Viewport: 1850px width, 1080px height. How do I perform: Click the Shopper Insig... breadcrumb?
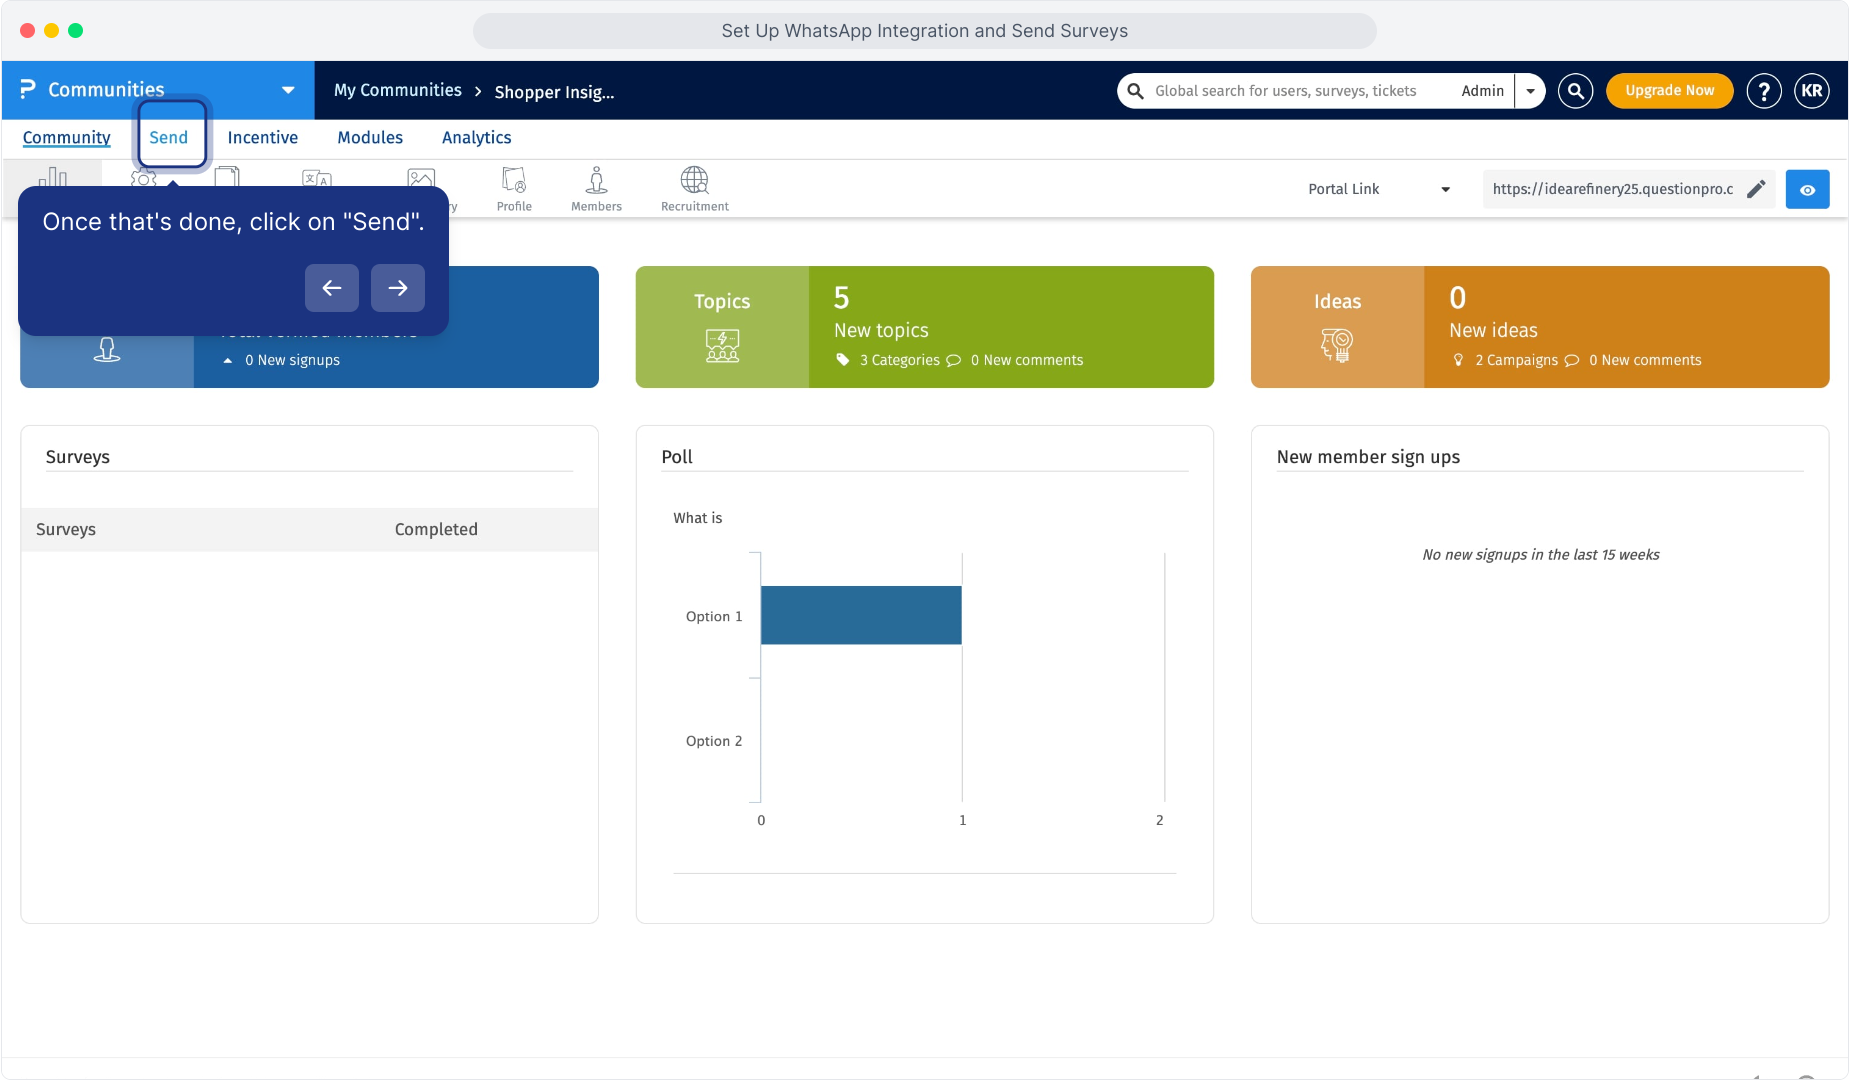[x=554, y=92]
